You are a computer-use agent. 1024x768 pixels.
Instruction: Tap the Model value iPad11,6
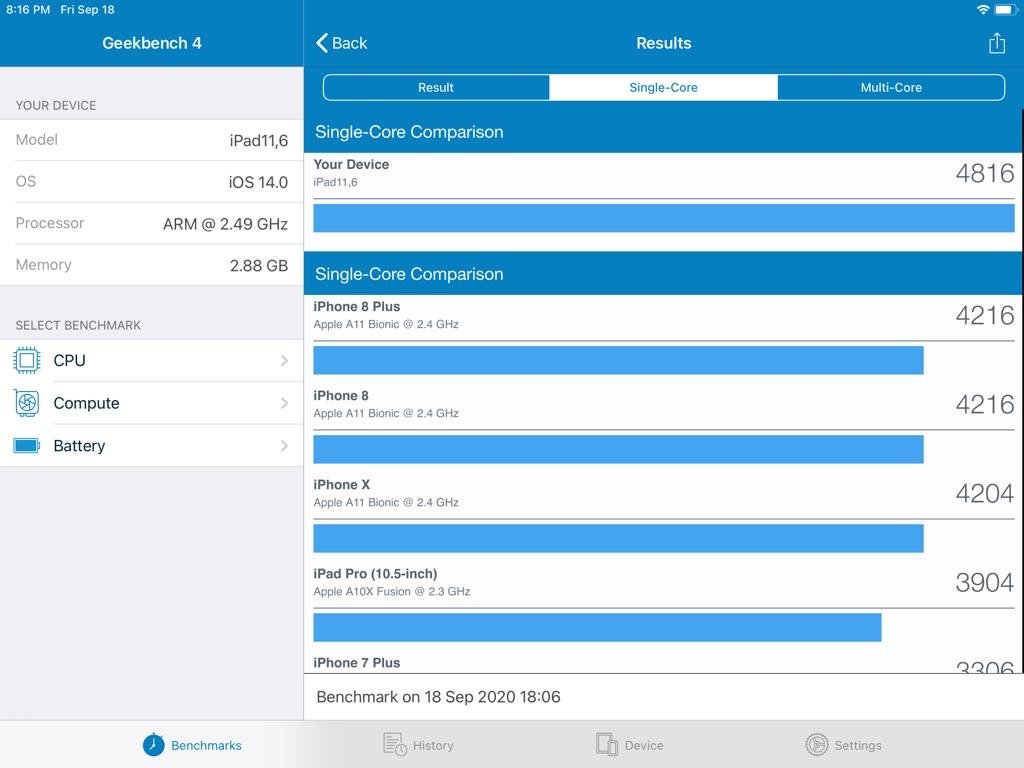click(x=259, y=140)
